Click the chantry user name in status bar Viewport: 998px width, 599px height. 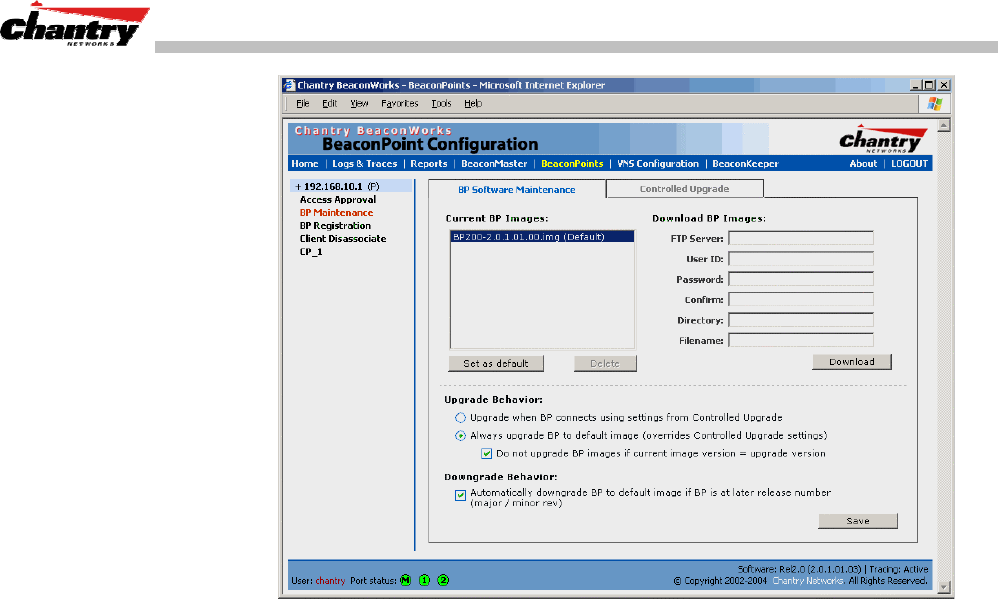pos(330,581)
